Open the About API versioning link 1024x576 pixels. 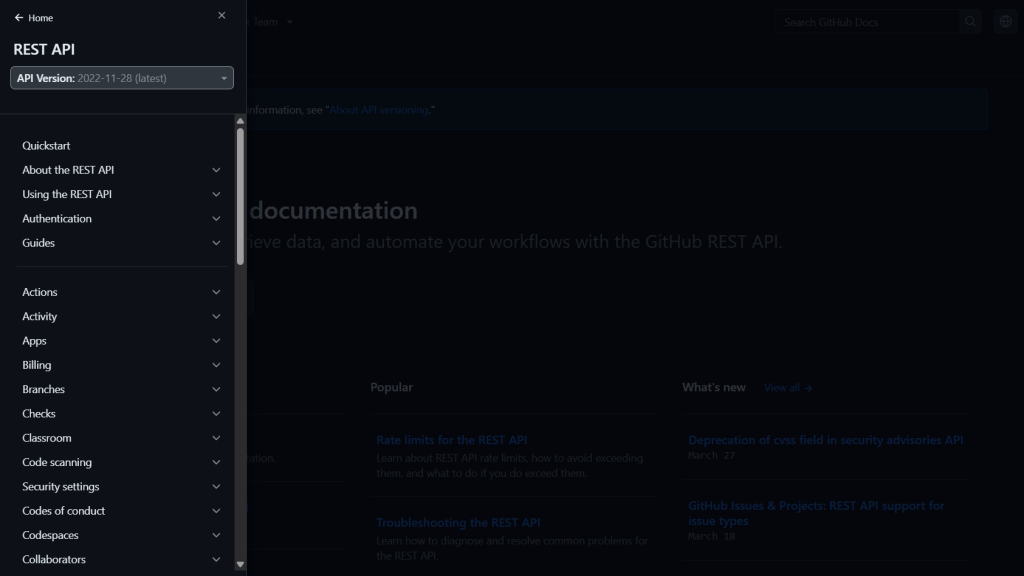point(379,110)
